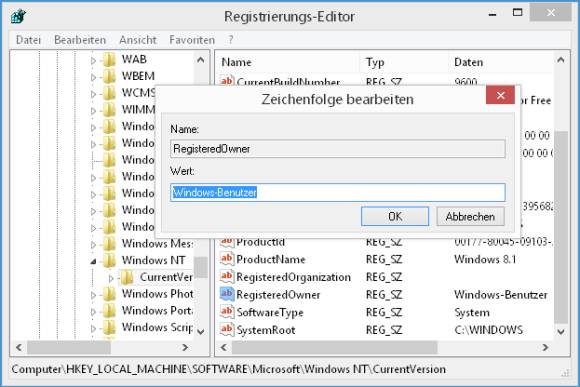The image size is (580, 387).
Task: Select the Windows NT tree item
Action: point(154,260)
